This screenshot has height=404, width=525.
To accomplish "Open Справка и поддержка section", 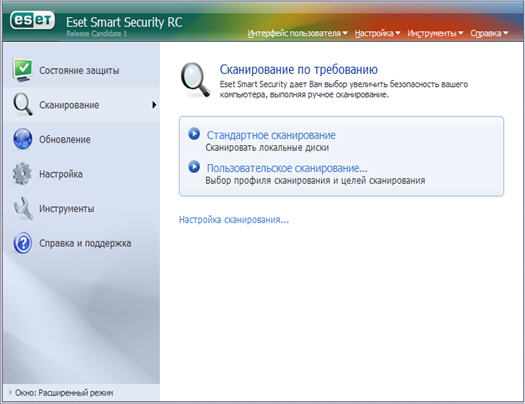I will click(x=85, y=243).
